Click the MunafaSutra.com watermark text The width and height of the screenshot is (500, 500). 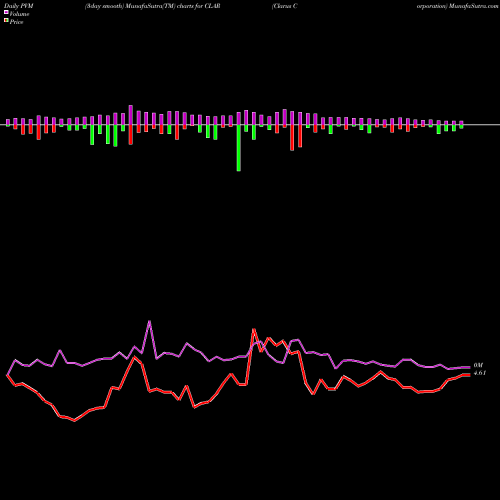(x=473, y=6)
